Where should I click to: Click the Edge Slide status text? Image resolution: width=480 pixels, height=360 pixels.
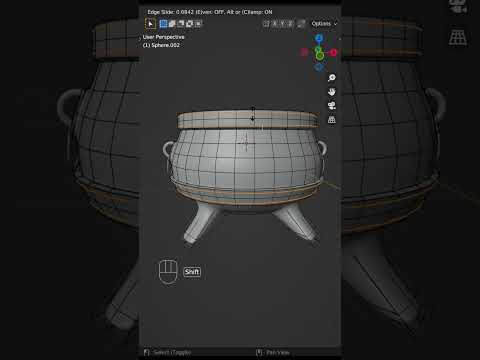tap(210, 12)
